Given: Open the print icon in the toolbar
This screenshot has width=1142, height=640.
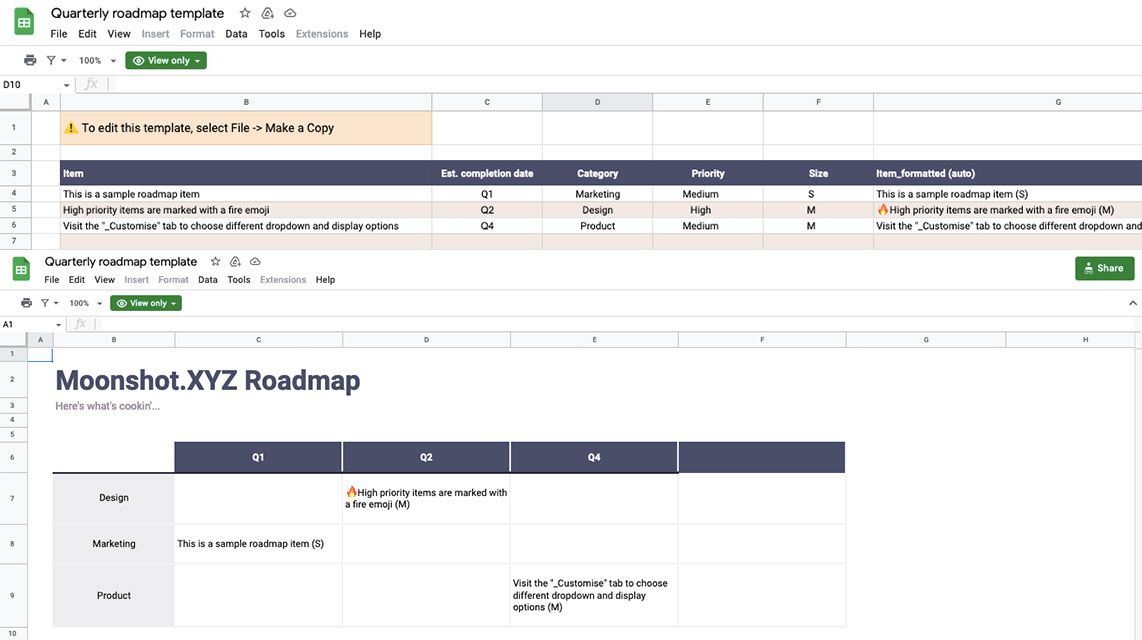Looking at the screenshot, I should point(29,60).
